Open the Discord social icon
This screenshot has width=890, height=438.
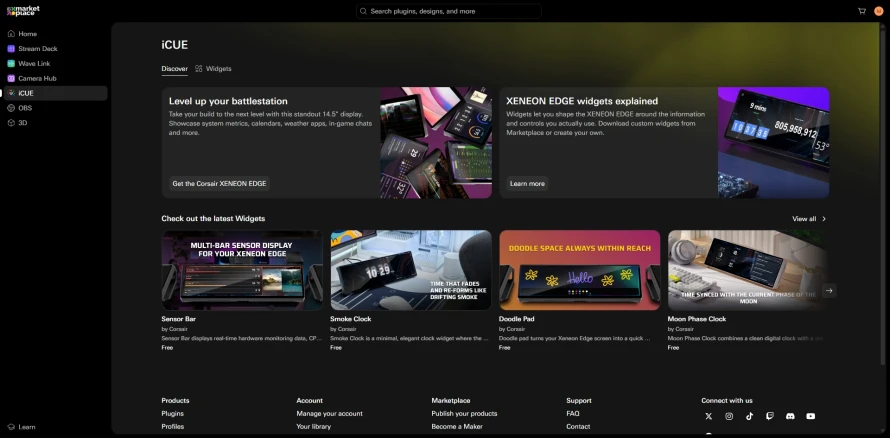click(x=790, y=416)
